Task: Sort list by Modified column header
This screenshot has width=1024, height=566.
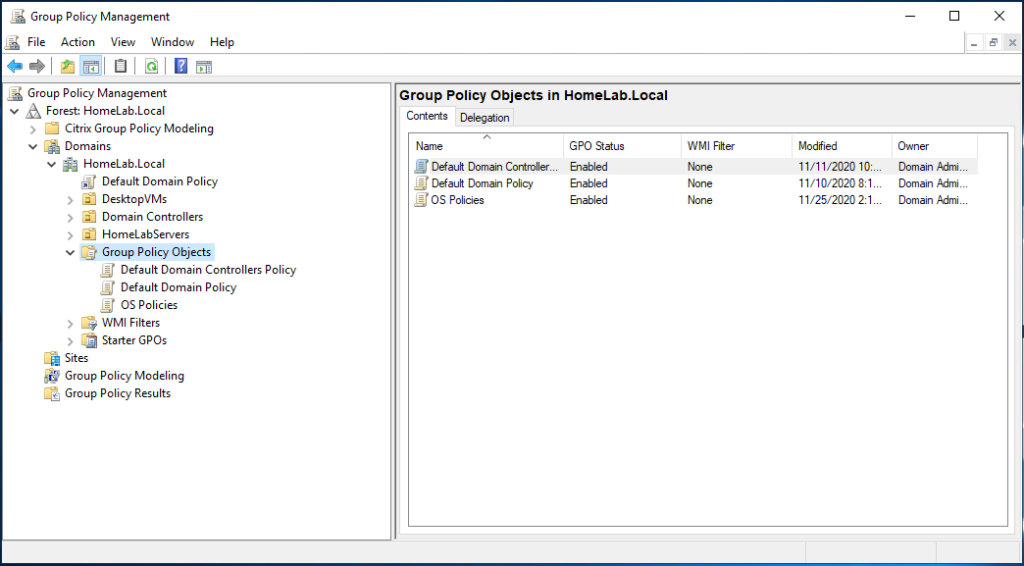Action: (842, 146)
